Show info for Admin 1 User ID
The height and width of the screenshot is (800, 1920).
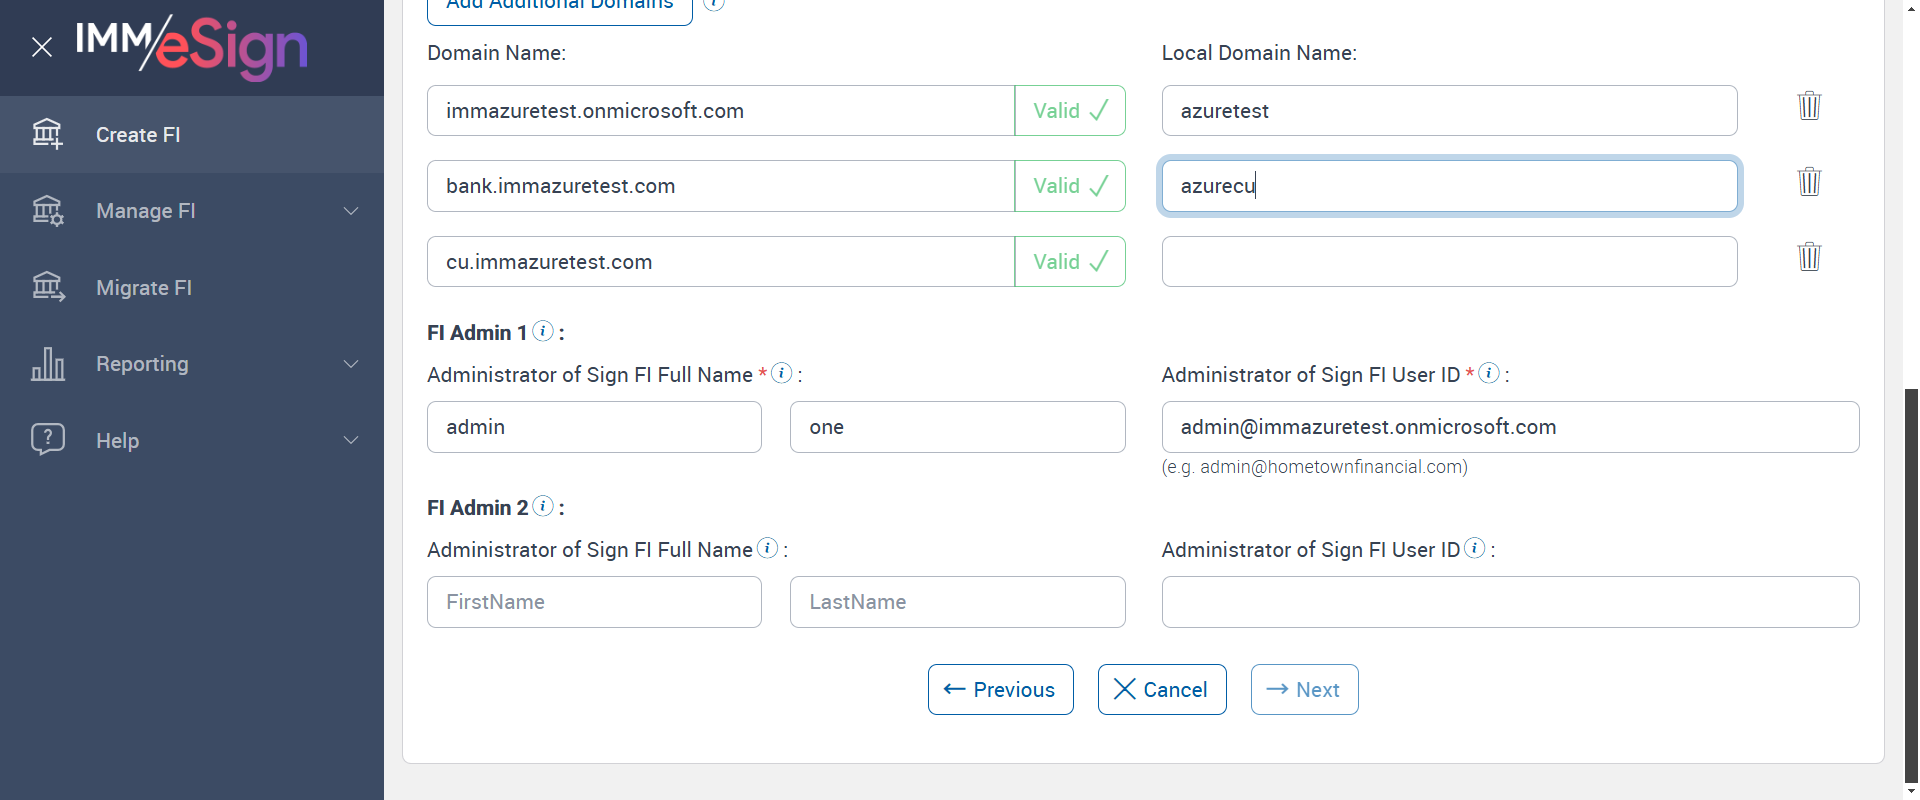pyautogui.click(x=1489, y=373)
